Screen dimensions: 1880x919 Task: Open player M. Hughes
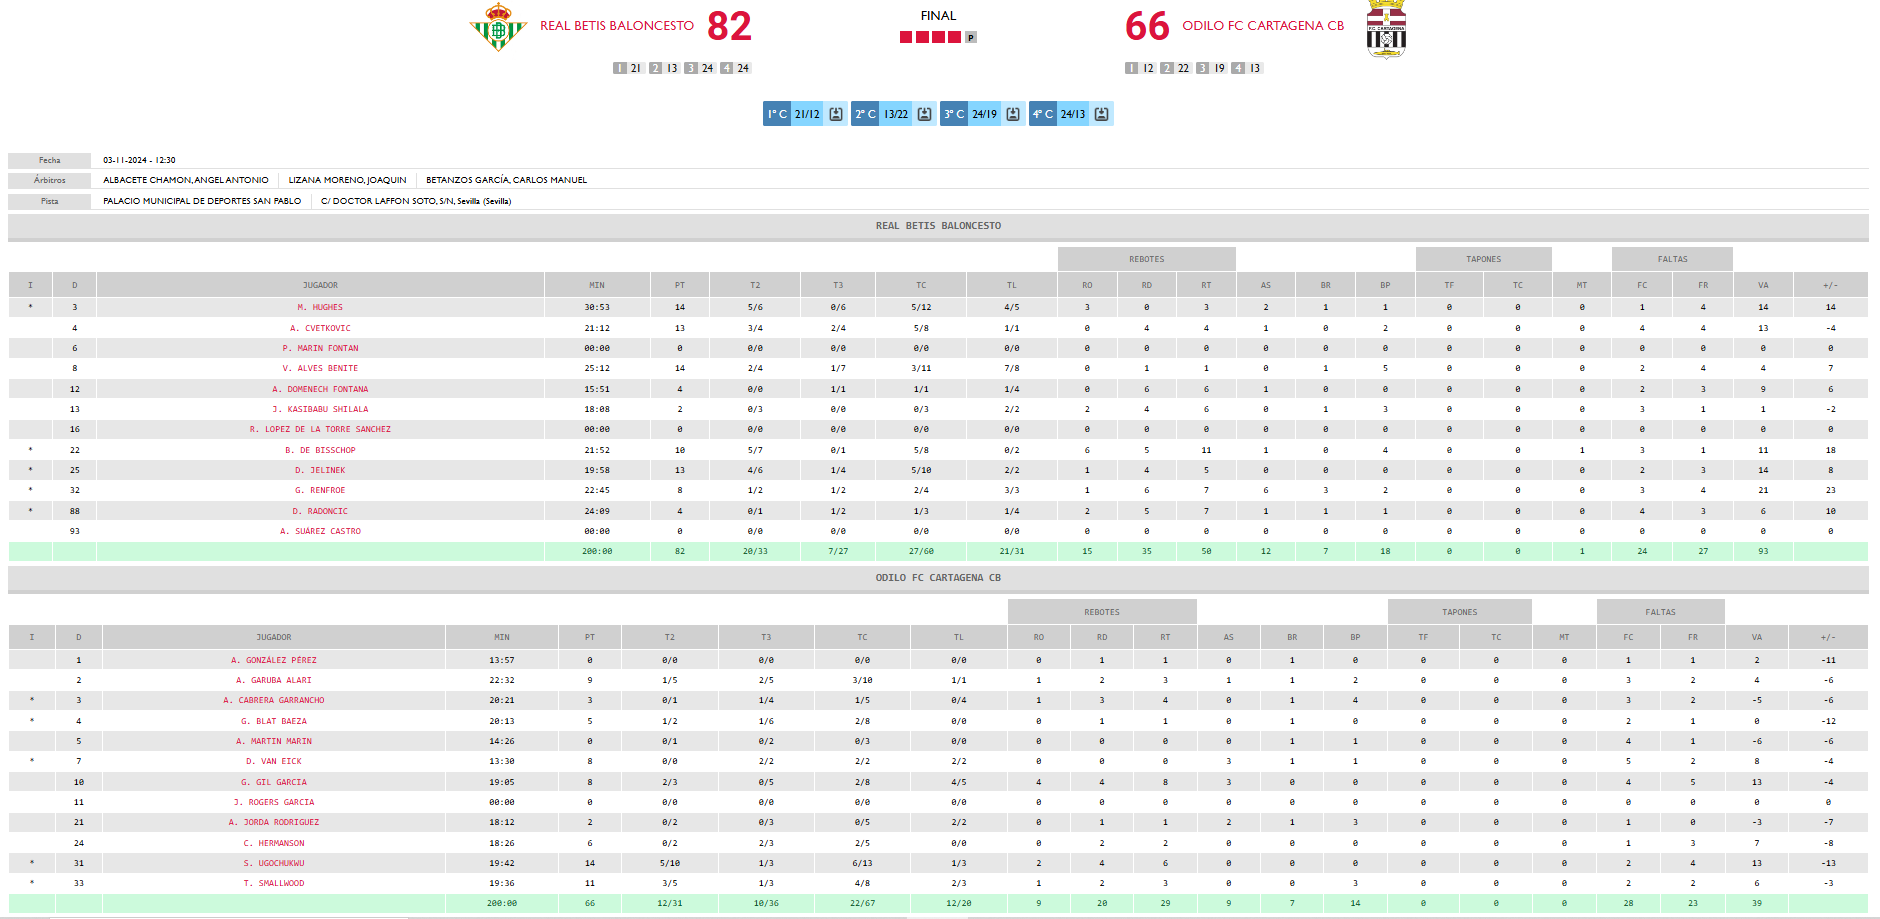pyautogui.click(x=320, y=308)
